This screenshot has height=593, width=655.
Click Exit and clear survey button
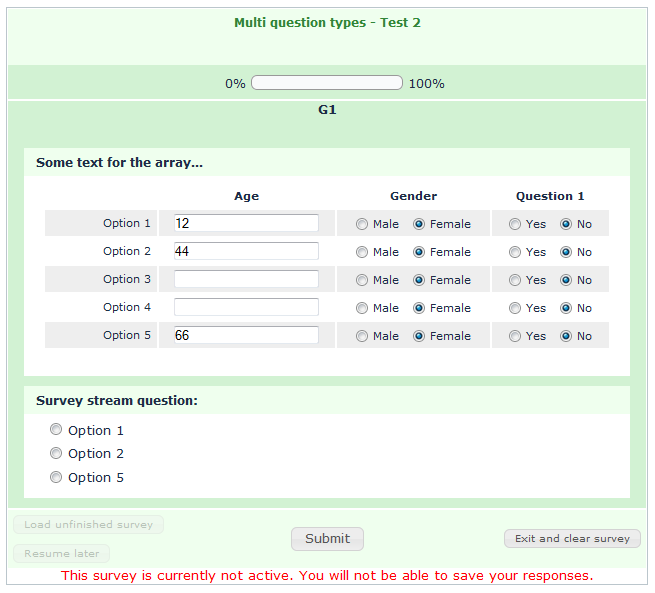pyautogui.click(x=572, y=538)
